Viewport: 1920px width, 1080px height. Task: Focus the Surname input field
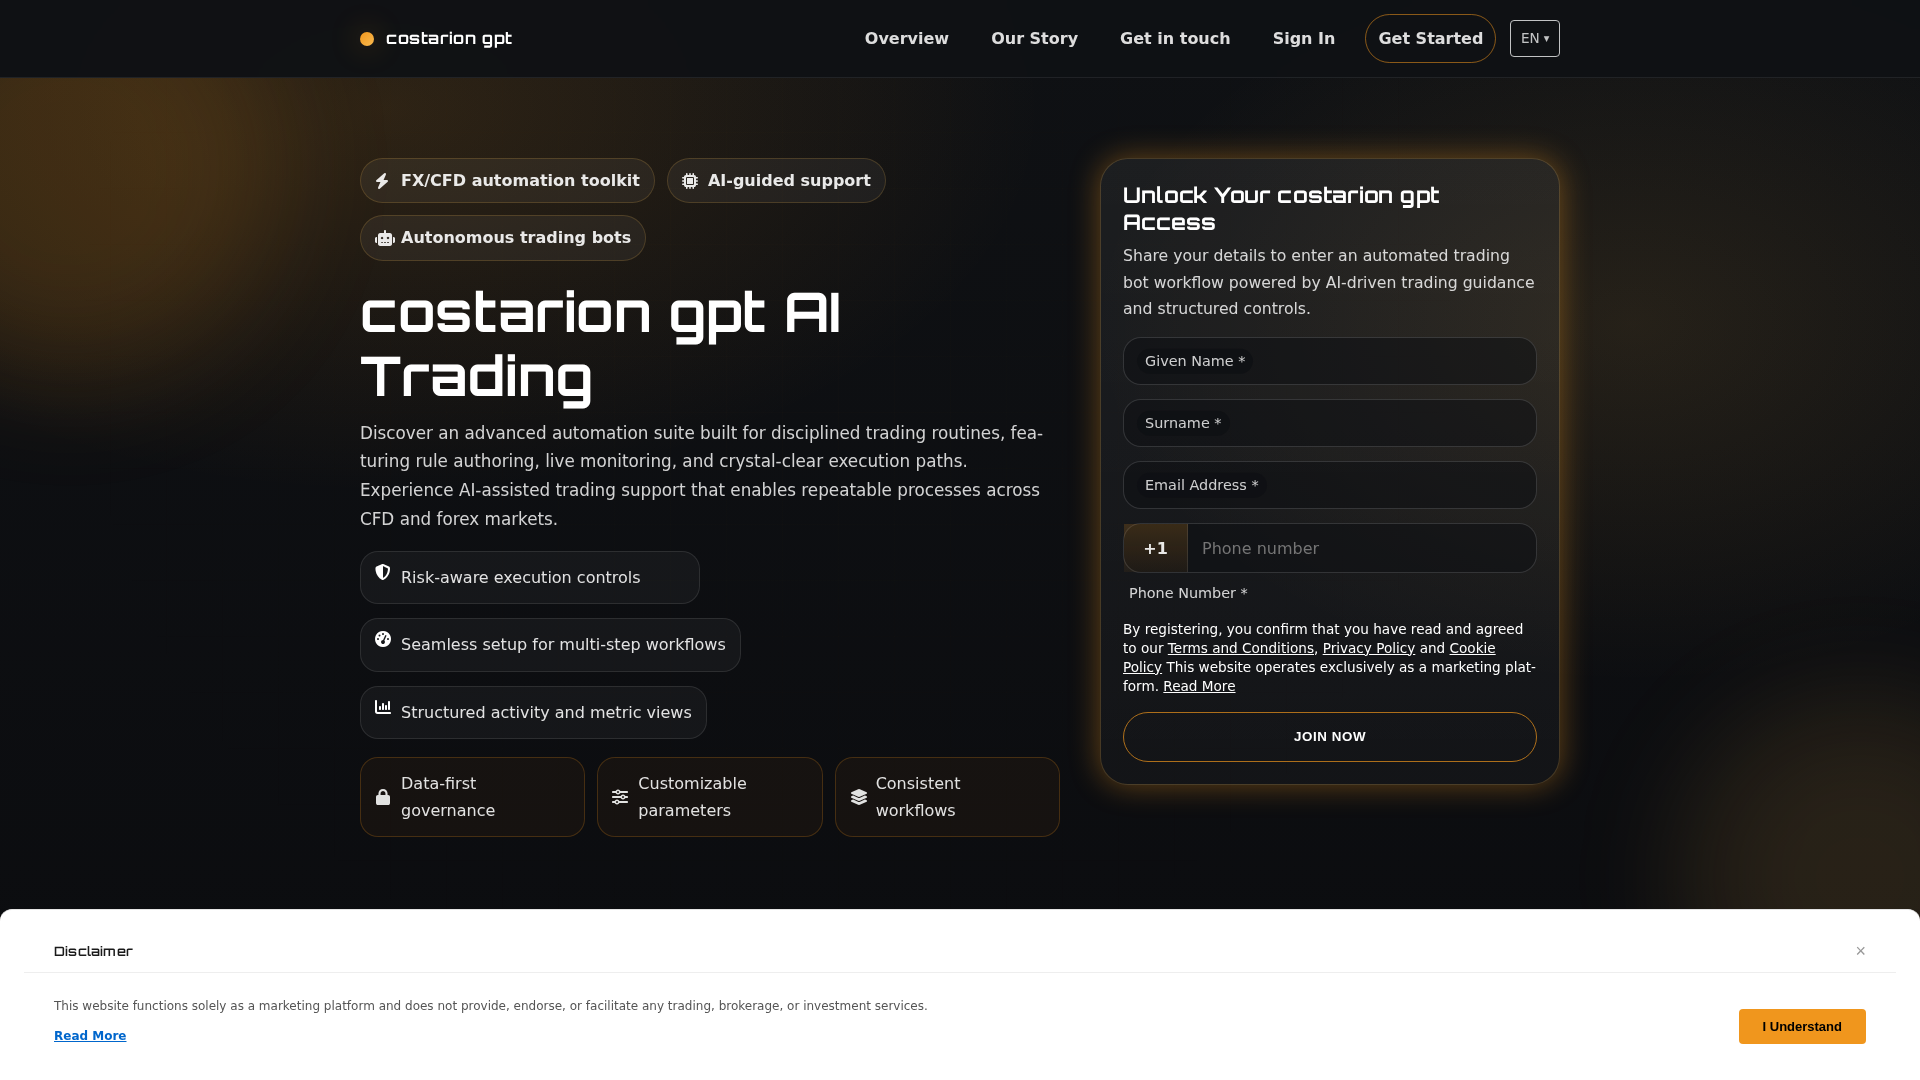click(1330, 423)
